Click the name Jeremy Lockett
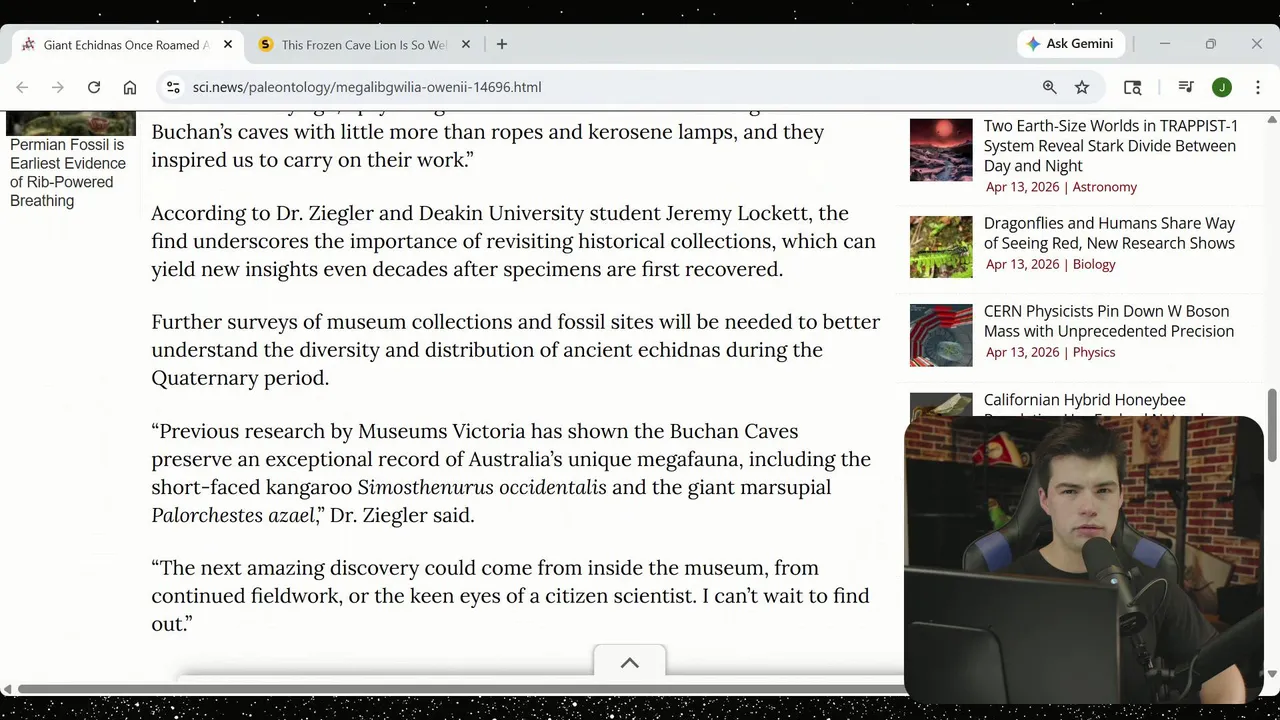 (x=739, y=214)
